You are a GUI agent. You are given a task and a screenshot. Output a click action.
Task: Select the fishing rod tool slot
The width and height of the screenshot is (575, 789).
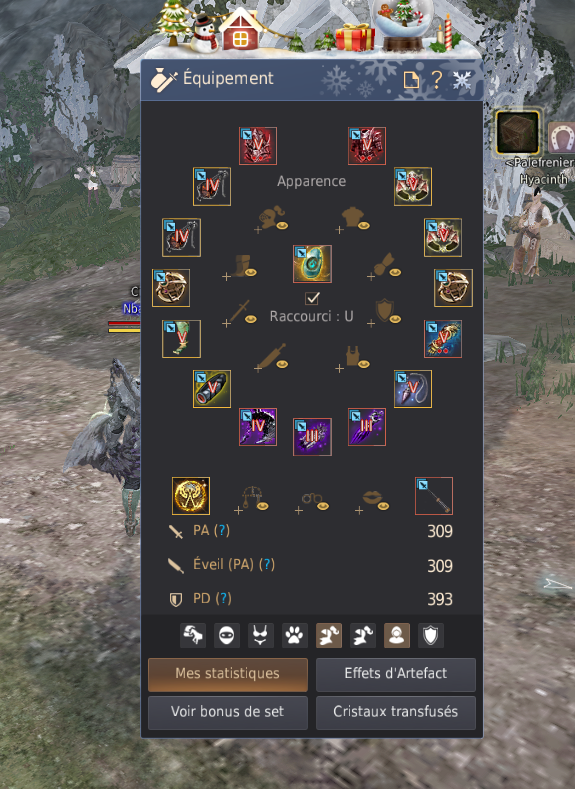[434, 496]
